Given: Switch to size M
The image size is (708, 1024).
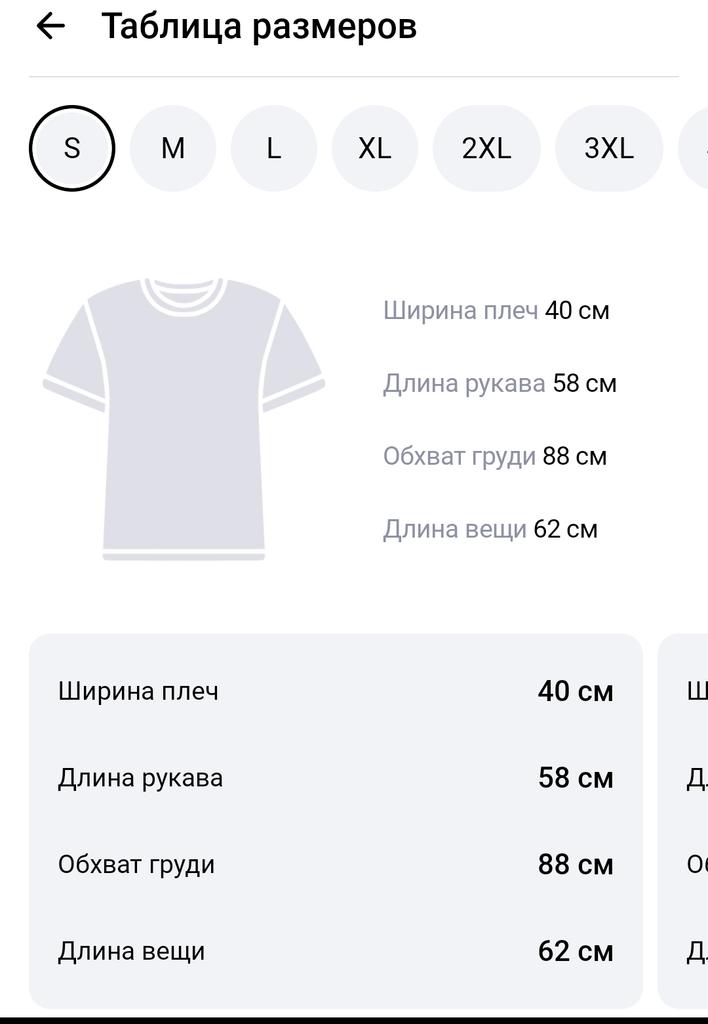Looking at the screenshot, I should tap(173, 148).
